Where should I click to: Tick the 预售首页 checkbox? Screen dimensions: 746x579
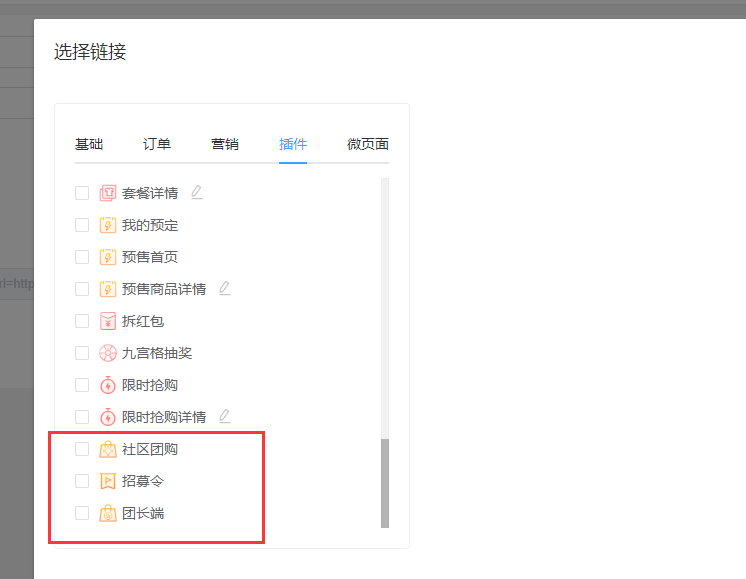[x=82, y=257]
